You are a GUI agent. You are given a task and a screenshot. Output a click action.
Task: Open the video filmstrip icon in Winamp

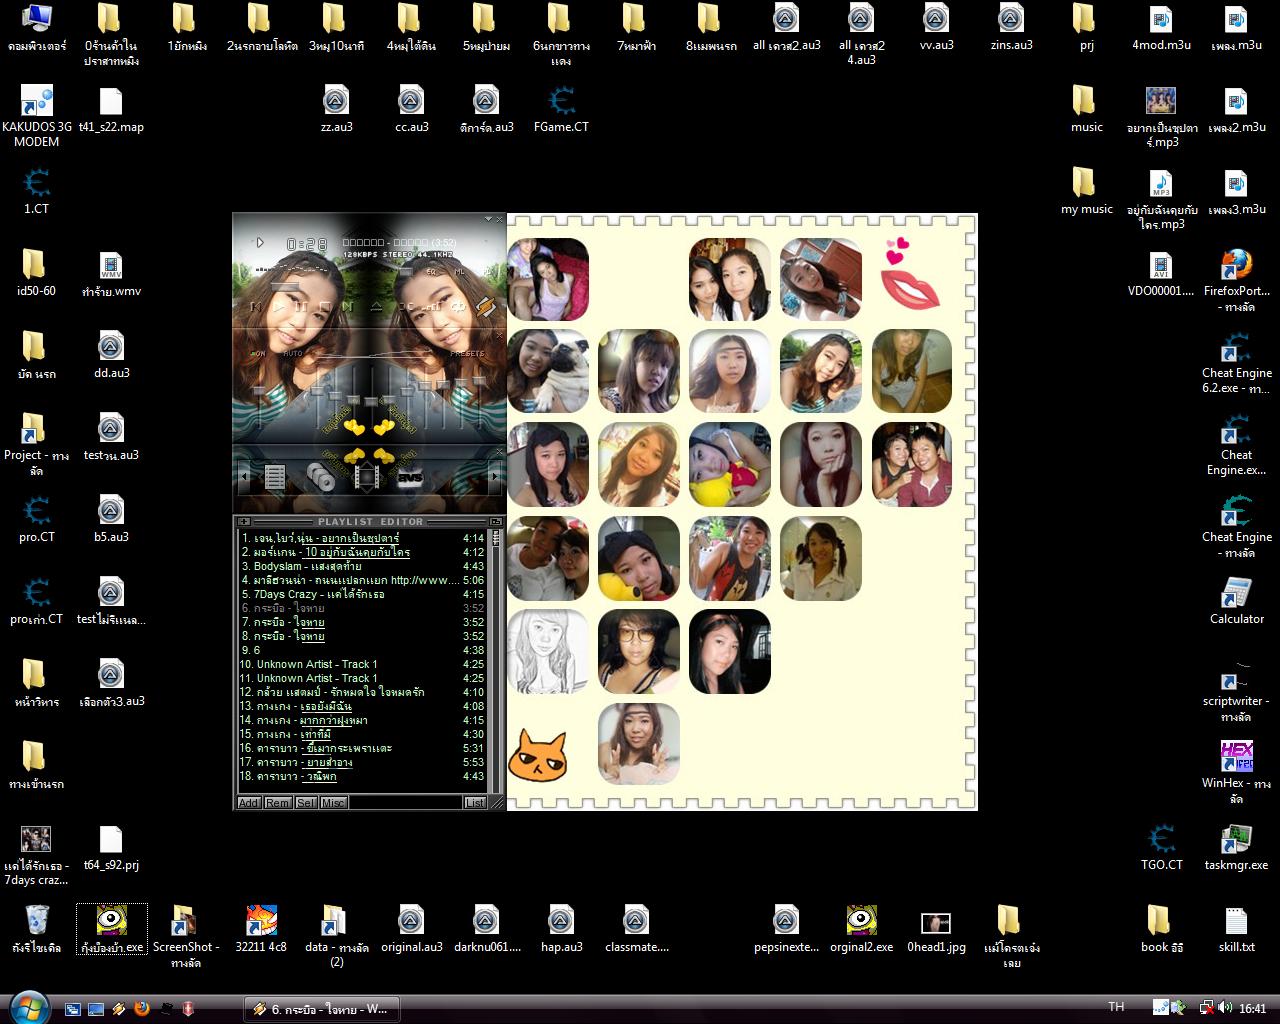coord(366,478)
